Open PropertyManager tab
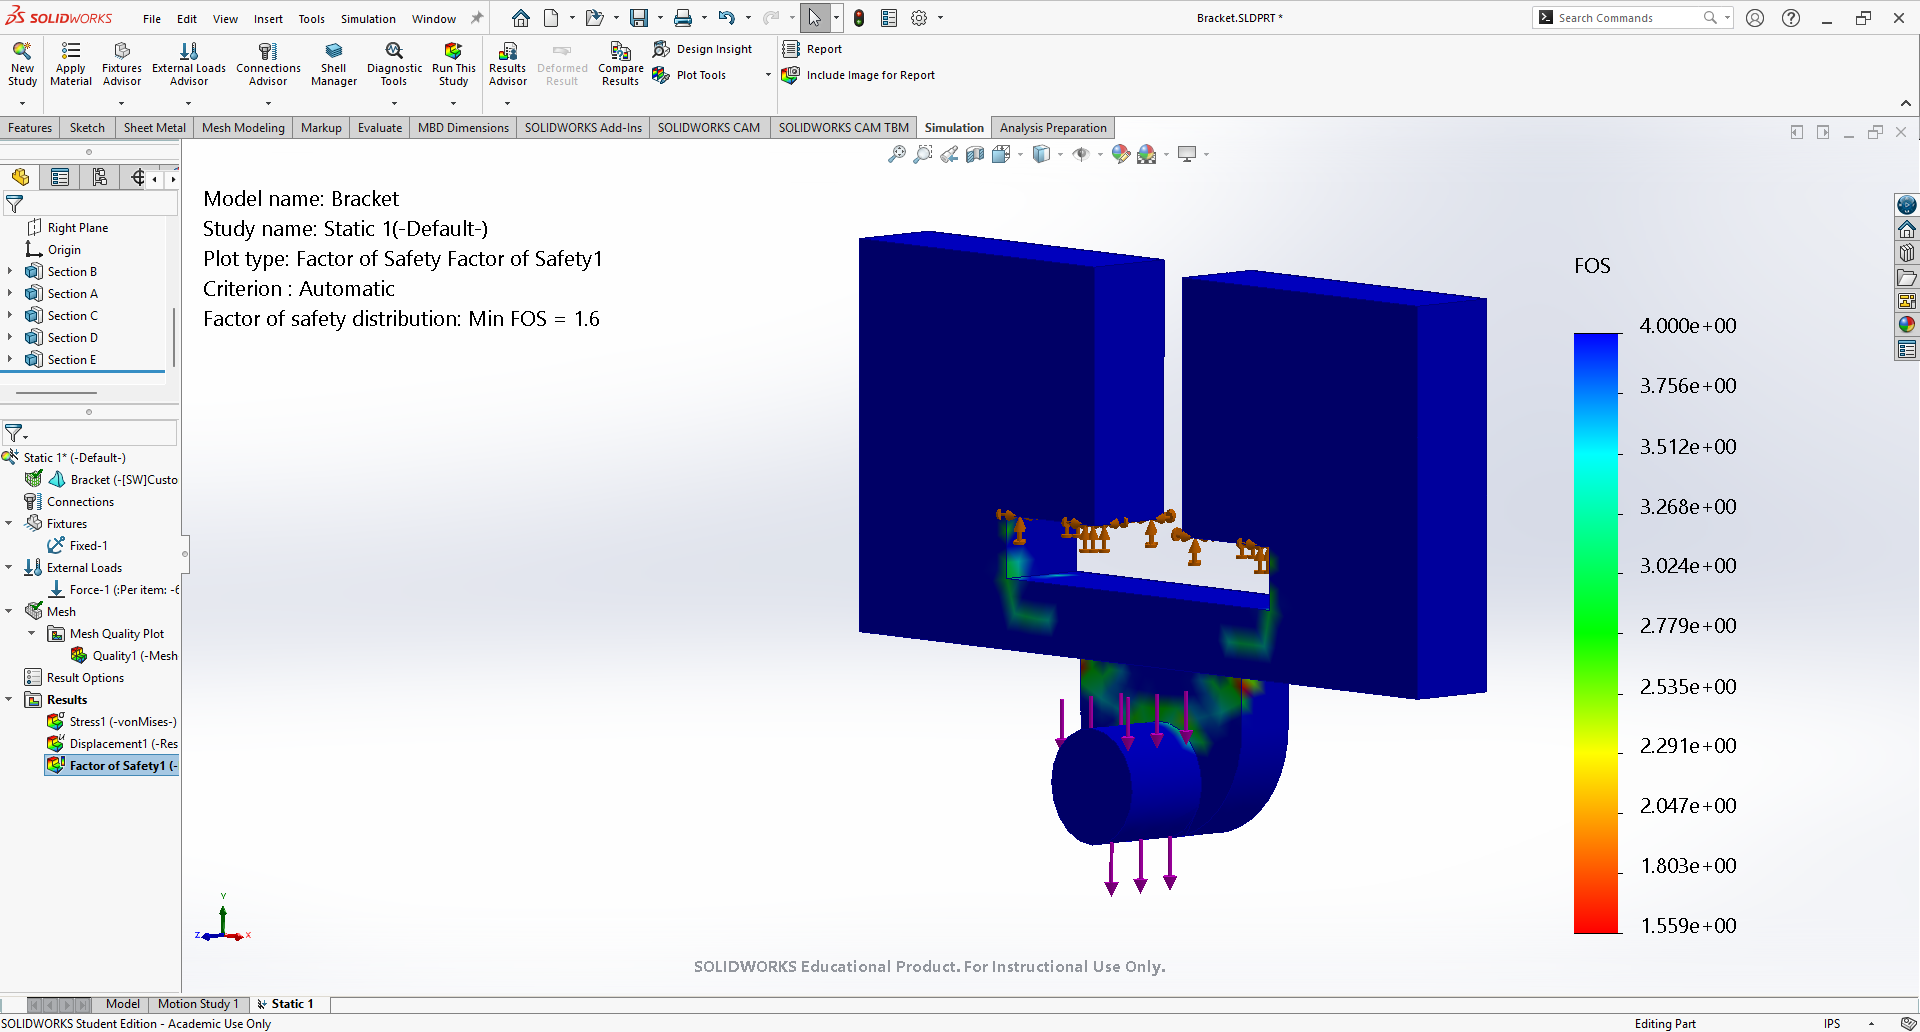The image size is (1920, 1032). (60, 177)
